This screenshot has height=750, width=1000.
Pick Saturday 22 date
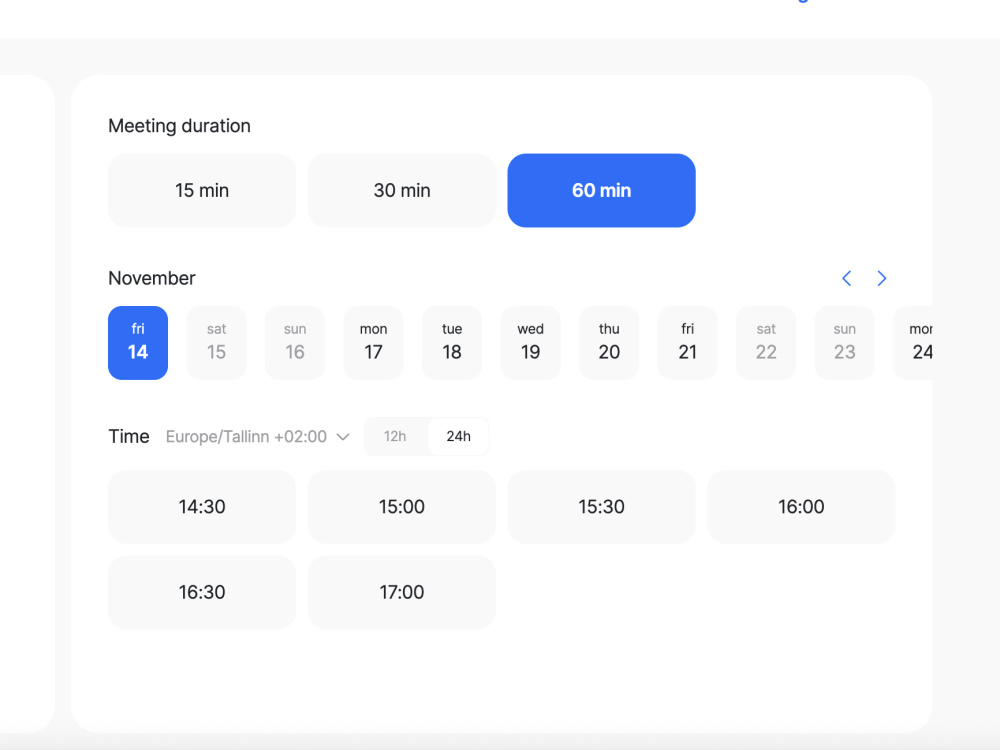[x=765, y=343]
